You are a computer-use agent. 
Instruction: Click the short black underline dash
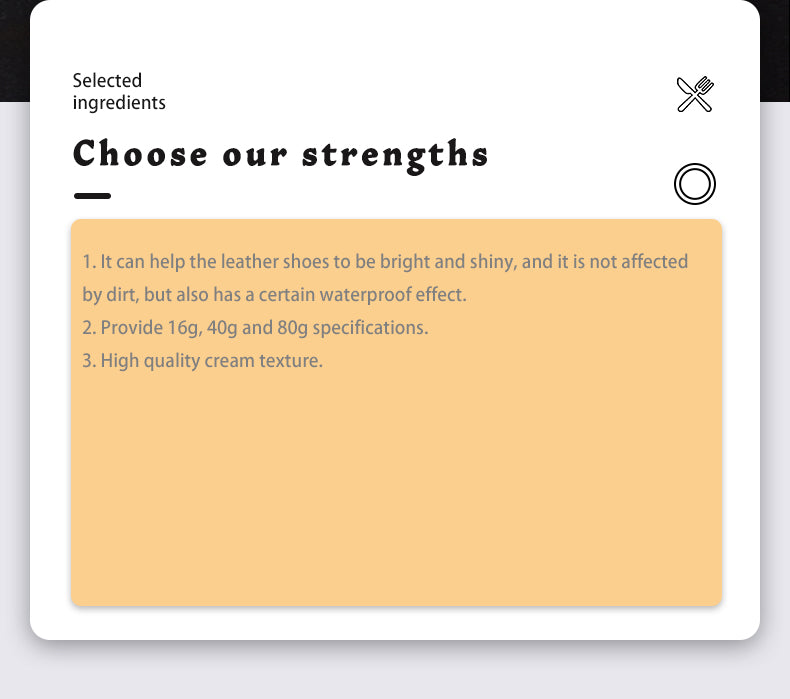pyautogui.click(x=92, y=196)
